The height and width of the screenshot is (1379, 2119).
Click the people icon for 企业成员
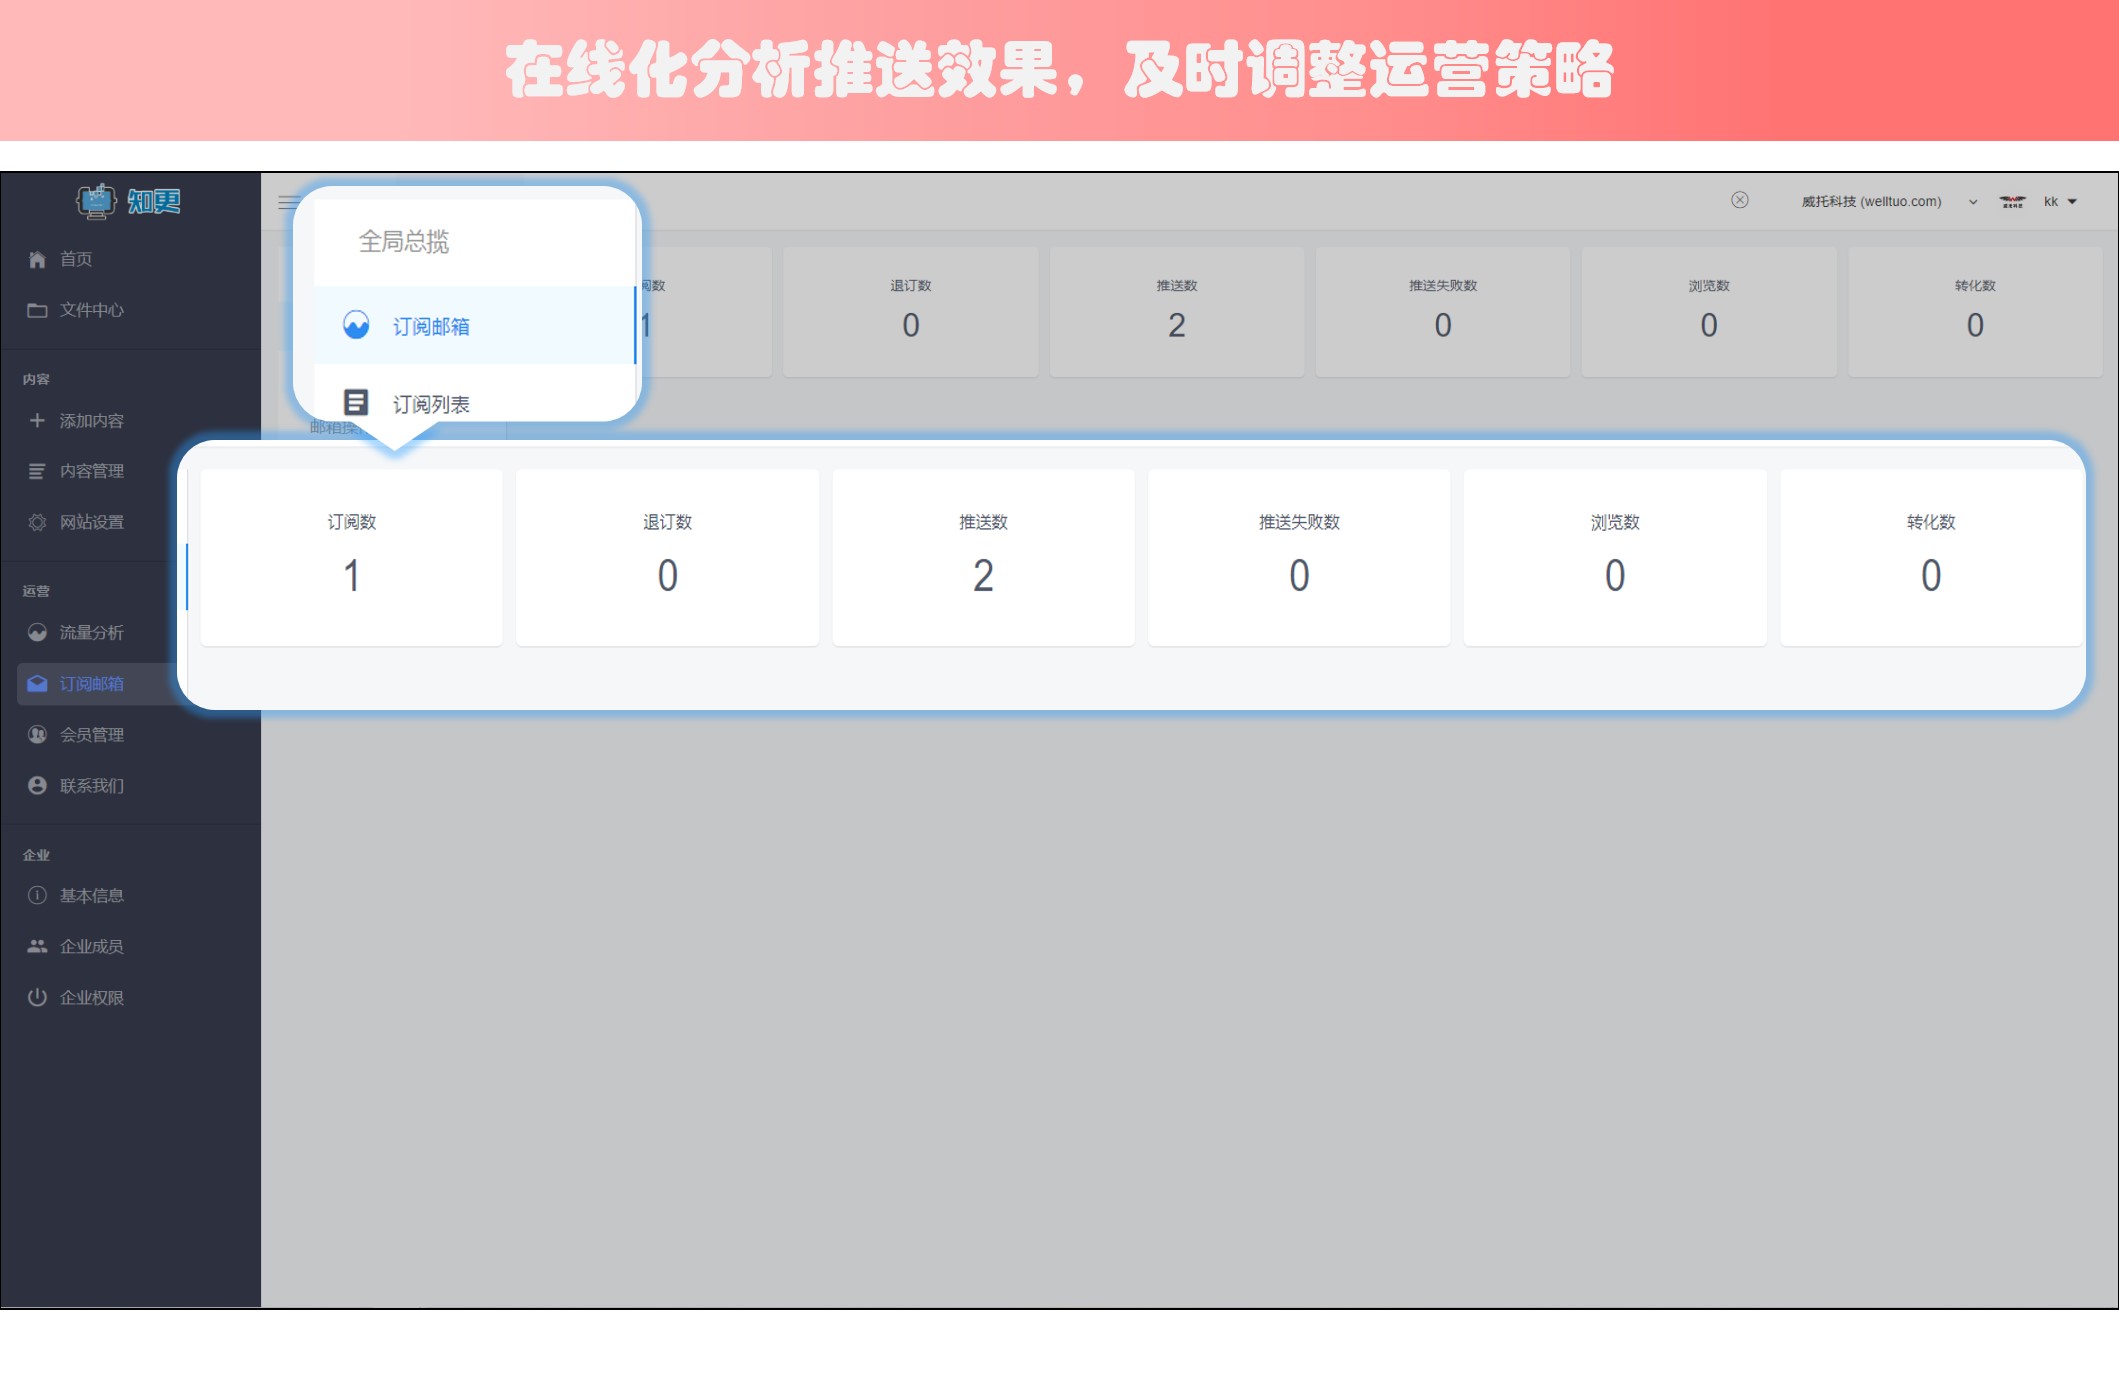[37, 946]
